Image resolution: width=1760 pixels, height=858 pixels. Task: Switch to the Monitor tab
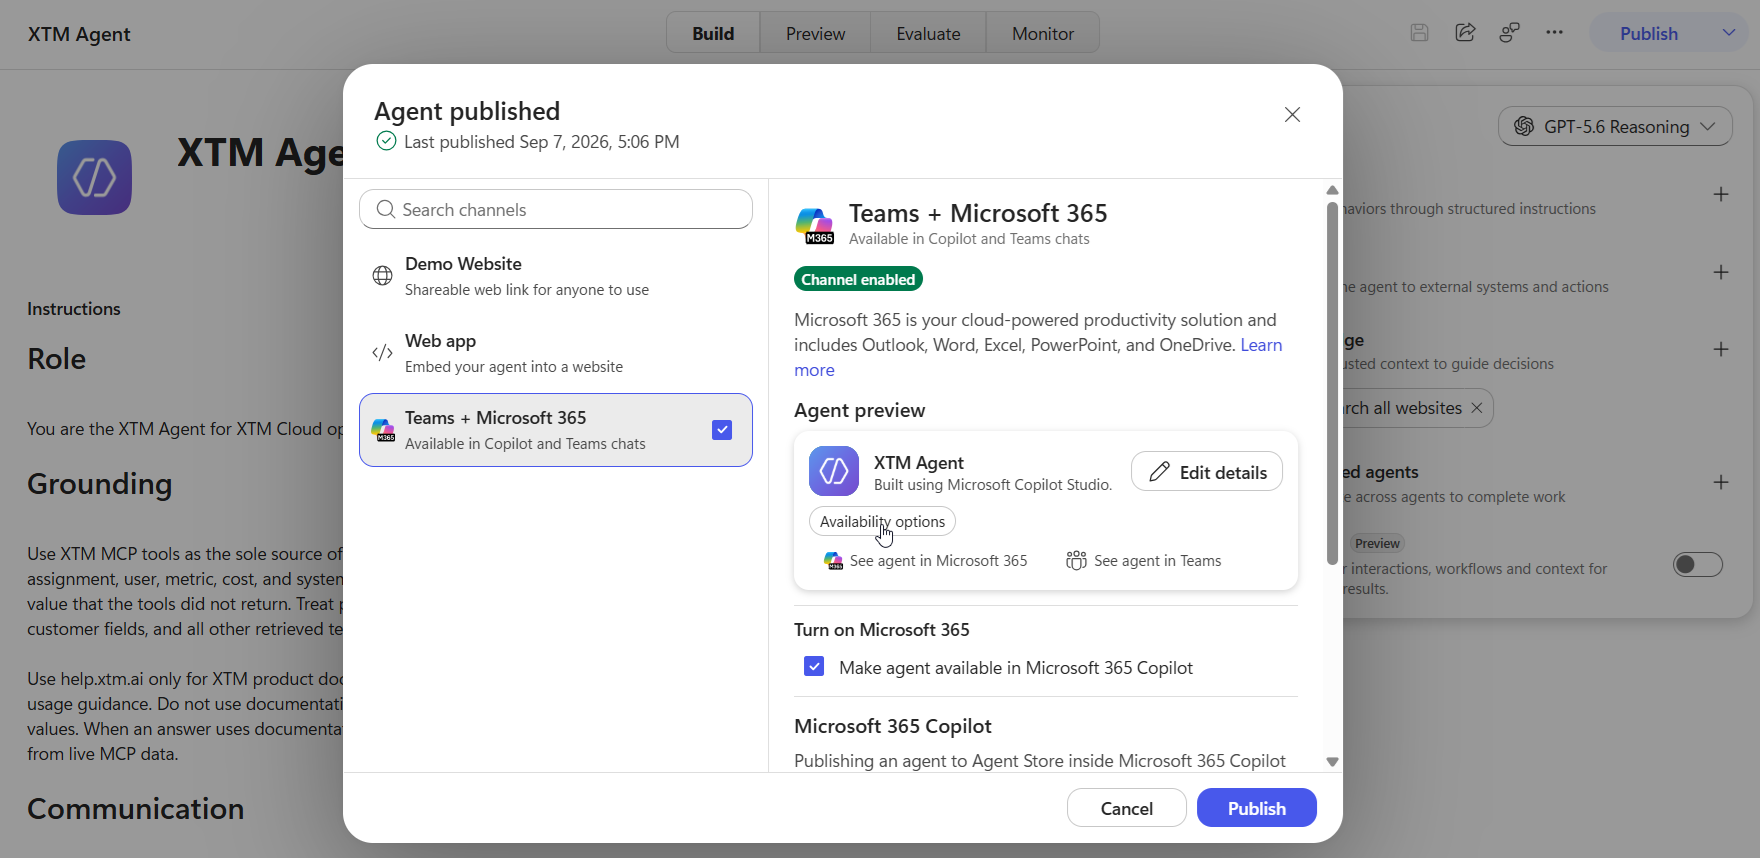[x=1043, y=33]
